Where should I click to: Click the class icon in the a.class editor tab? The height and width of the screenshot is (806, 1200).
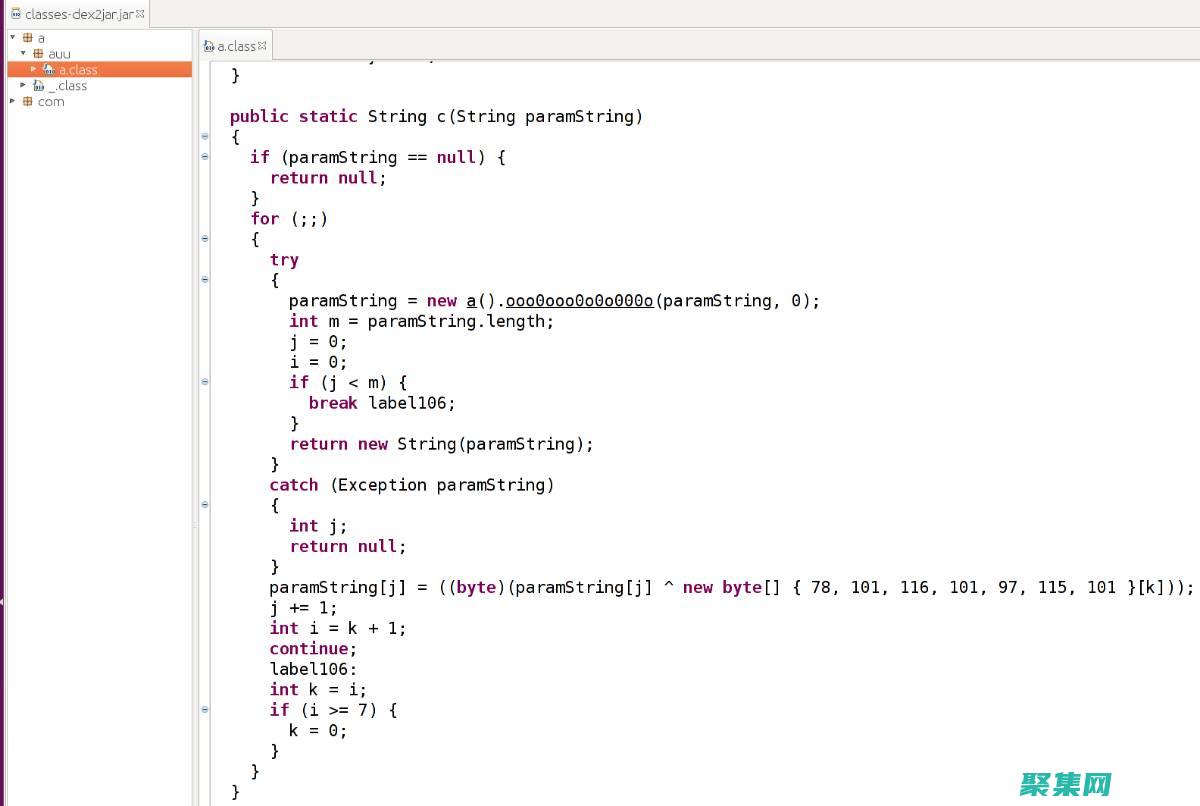(x=207, y=45)
